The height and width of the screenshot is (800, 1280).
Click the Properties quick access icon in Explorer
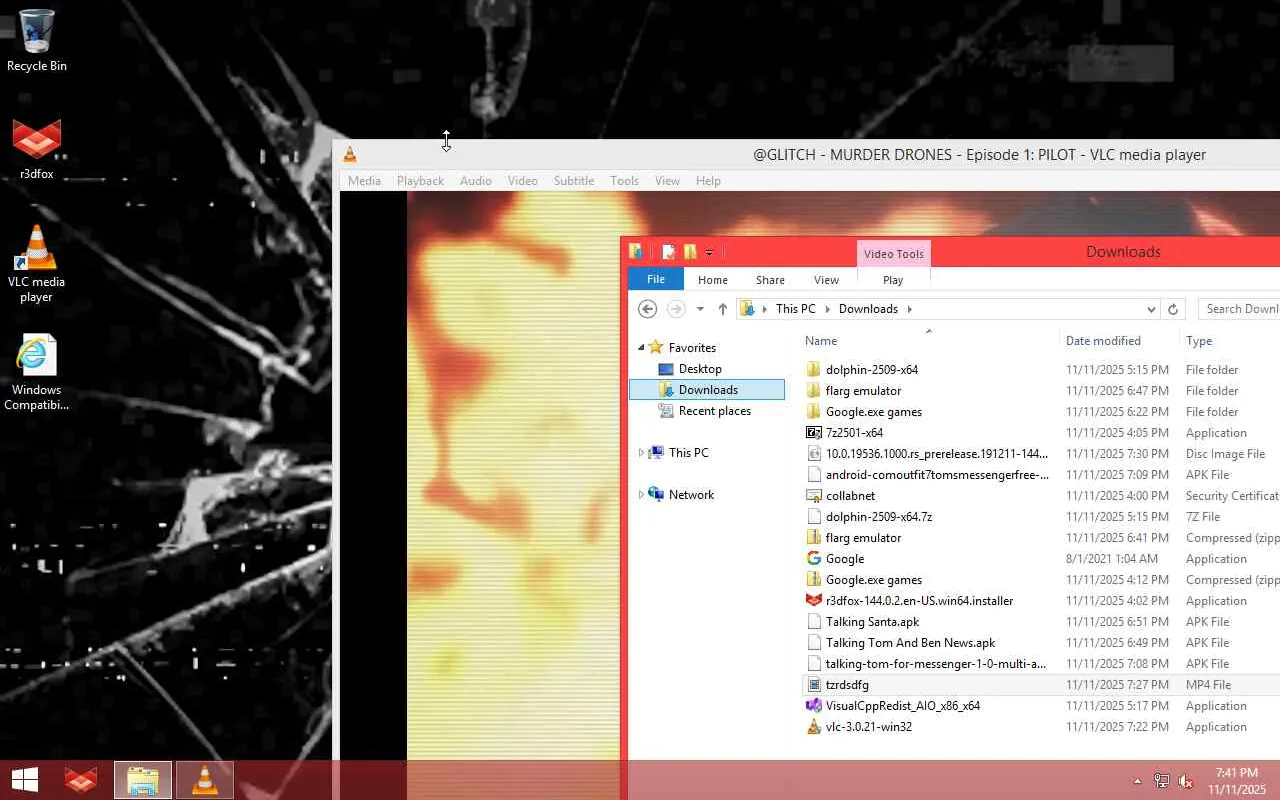click(668, 252)
